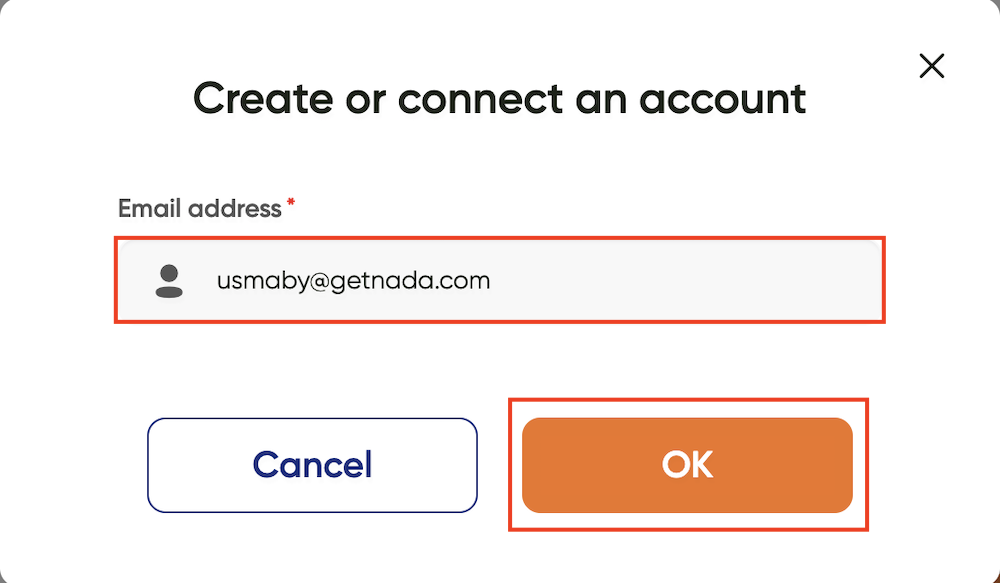
Task: Choose the white outlined Cancel option
Action: pyautogui.click(x=312, y=465)
